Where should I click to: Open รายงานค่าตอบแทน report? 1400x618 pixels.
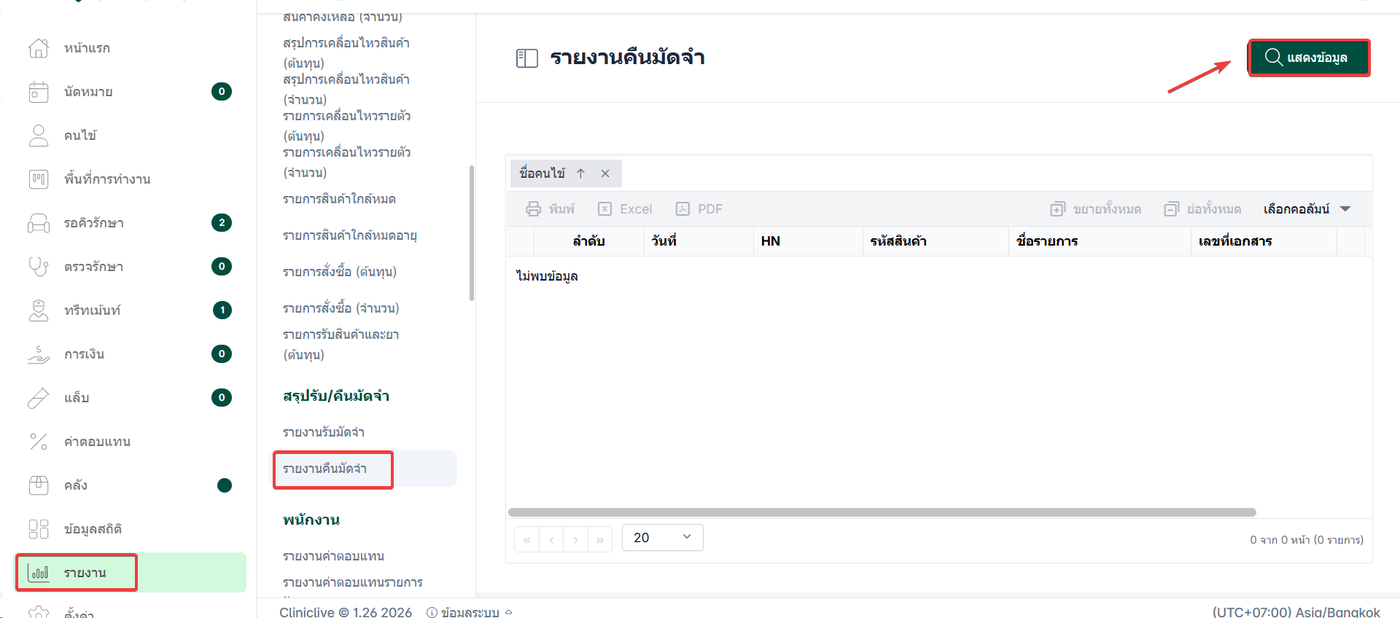pos(334,556)
